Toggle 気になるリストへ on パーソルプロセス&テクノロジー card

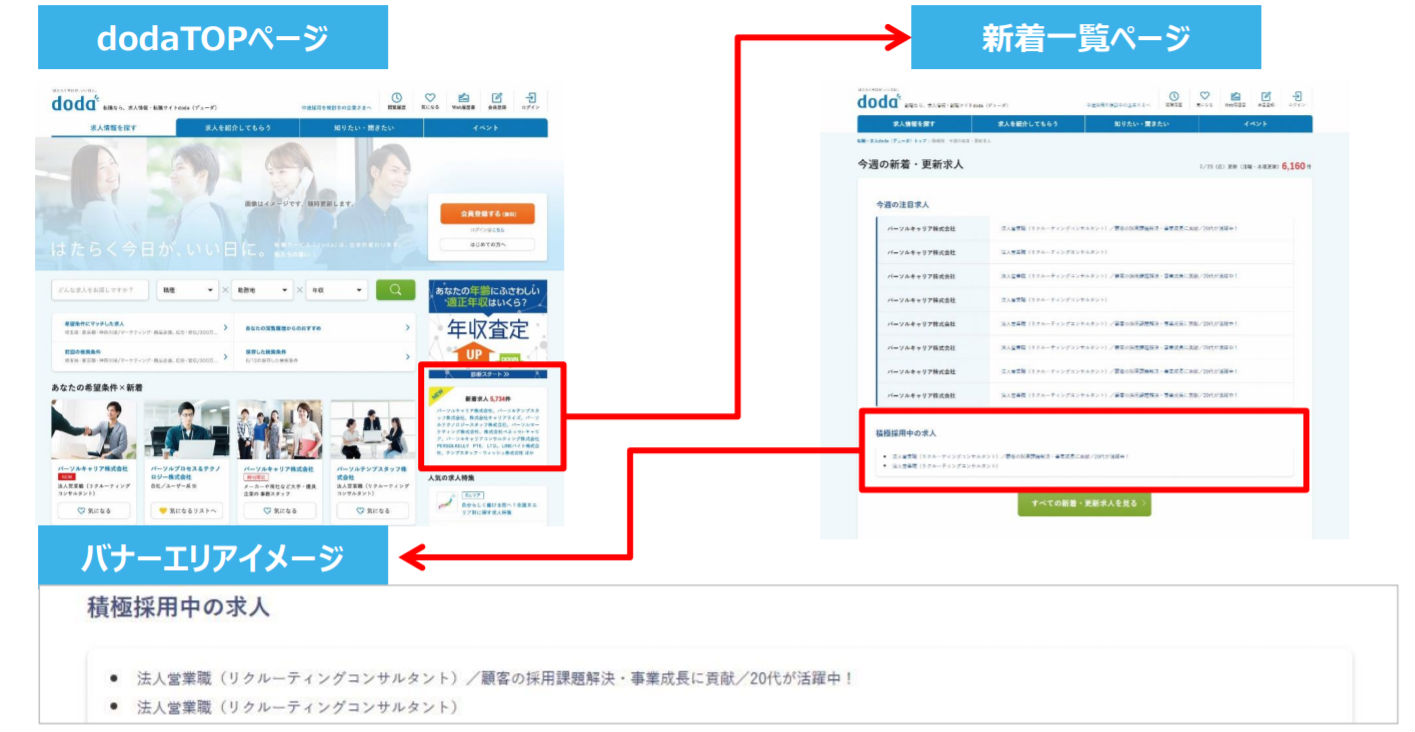coord(187,511)
